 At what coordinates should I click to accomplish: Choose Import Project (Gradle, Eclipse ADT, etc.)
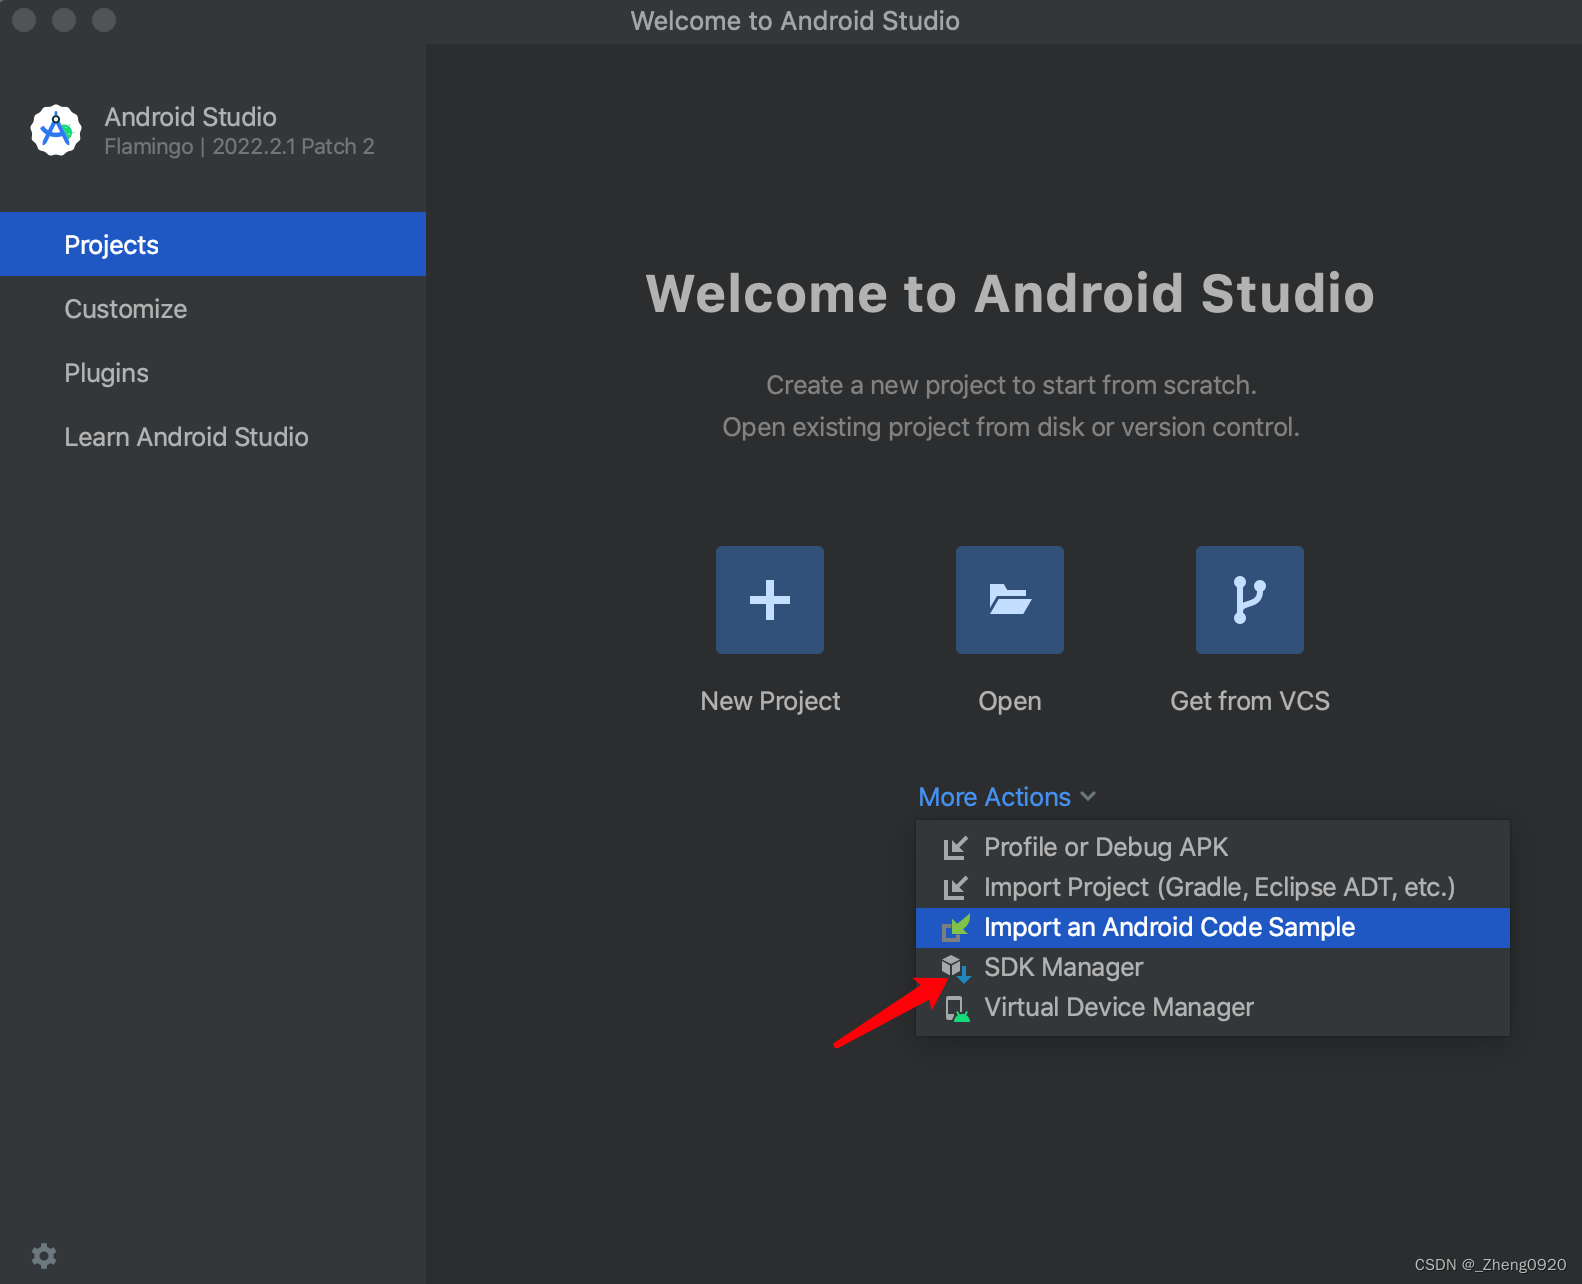pyautogui.click(x=1213, y=888)
